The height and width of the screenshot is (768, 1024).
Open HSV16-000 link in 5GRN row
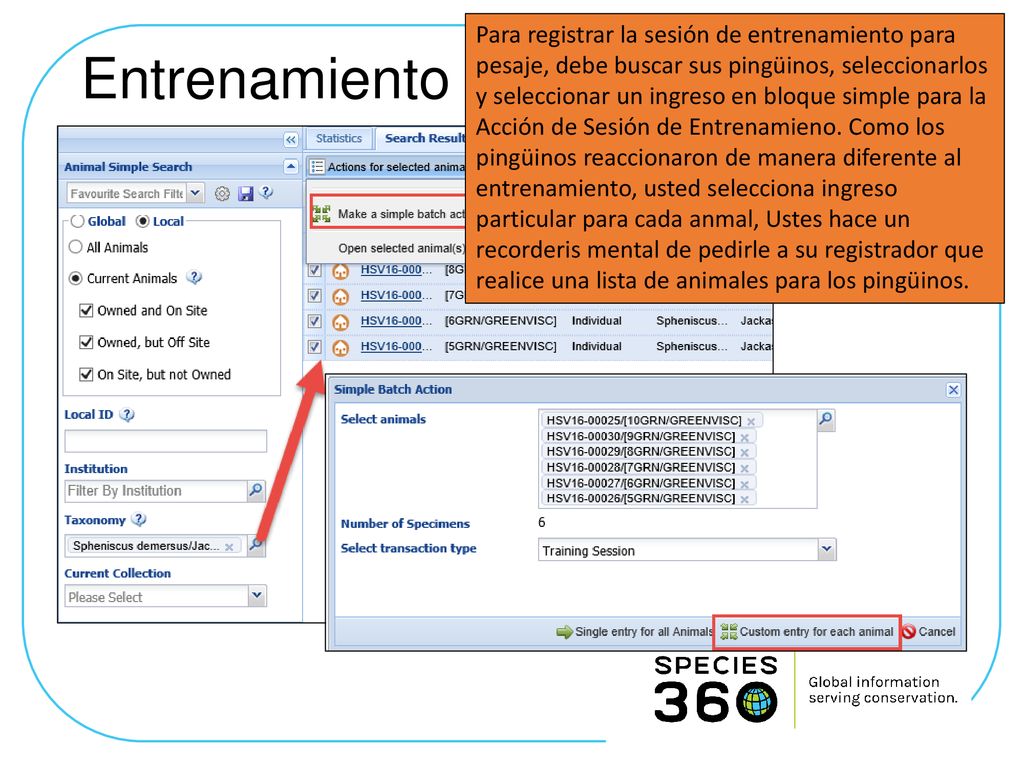pyautogui.click(x=396, y=346)
